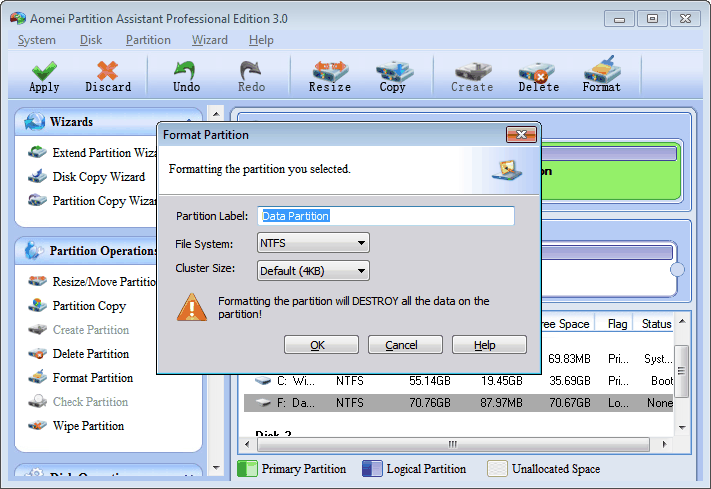Click the Format Partition sidebar icon
Screen dimensions: 711x489
37,377
